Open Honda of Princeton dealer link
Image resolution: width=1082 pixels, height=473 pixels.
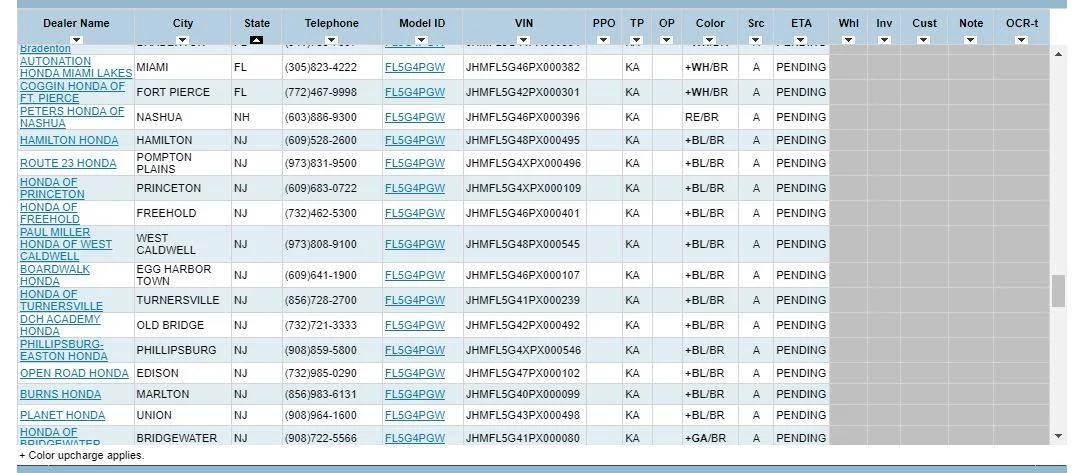tap(52, 188)
